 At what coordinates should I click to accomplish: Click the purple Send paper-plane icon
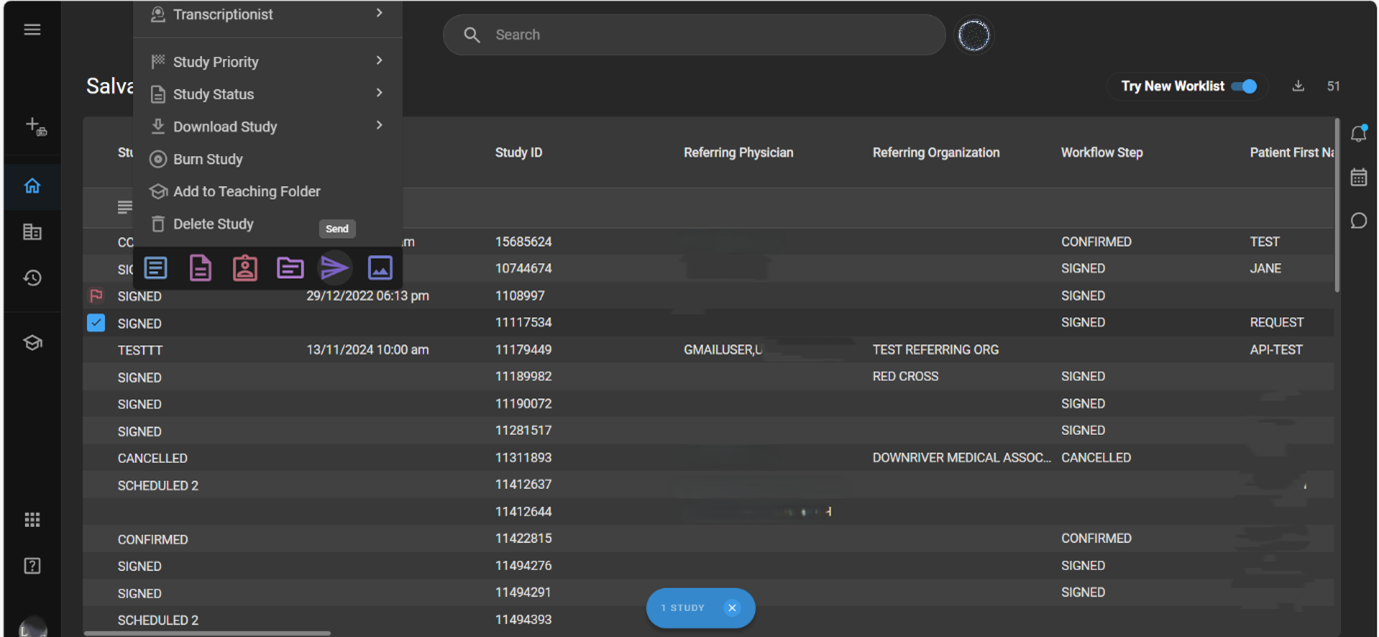click(335, 268)
